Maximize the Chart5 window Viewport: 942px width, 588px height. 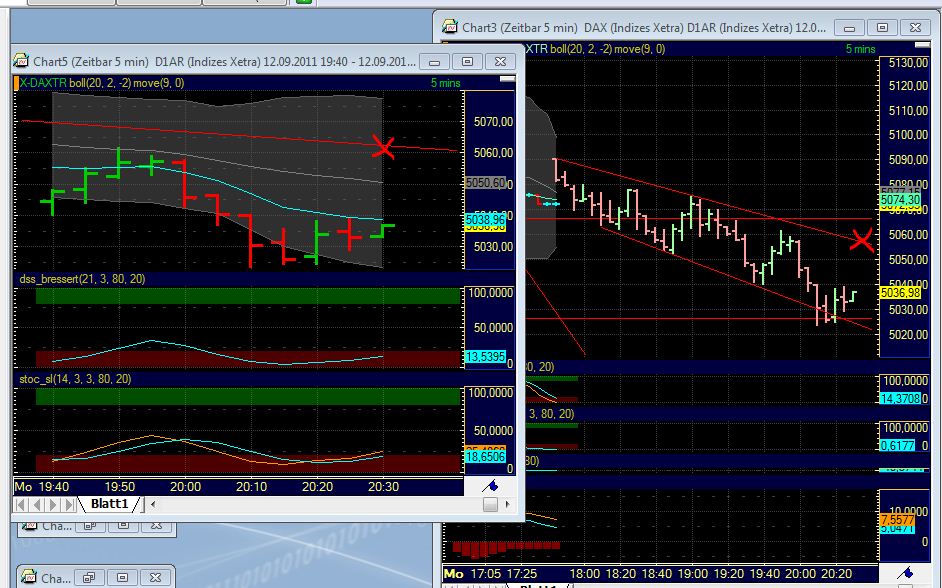[x=467, y=61]
